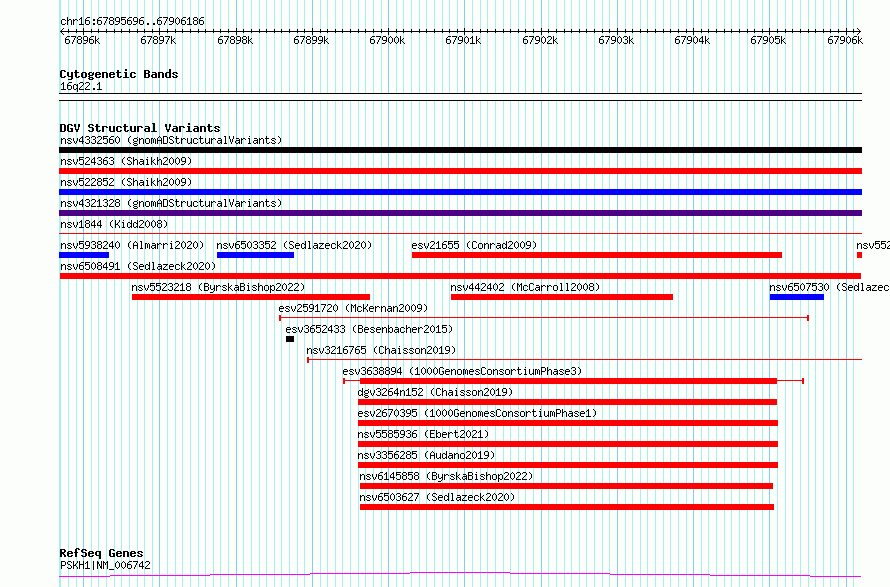This screenshot has height=587, width=890.
Task: Click the RefSeq Genes track heading
Action: (101, 553)
